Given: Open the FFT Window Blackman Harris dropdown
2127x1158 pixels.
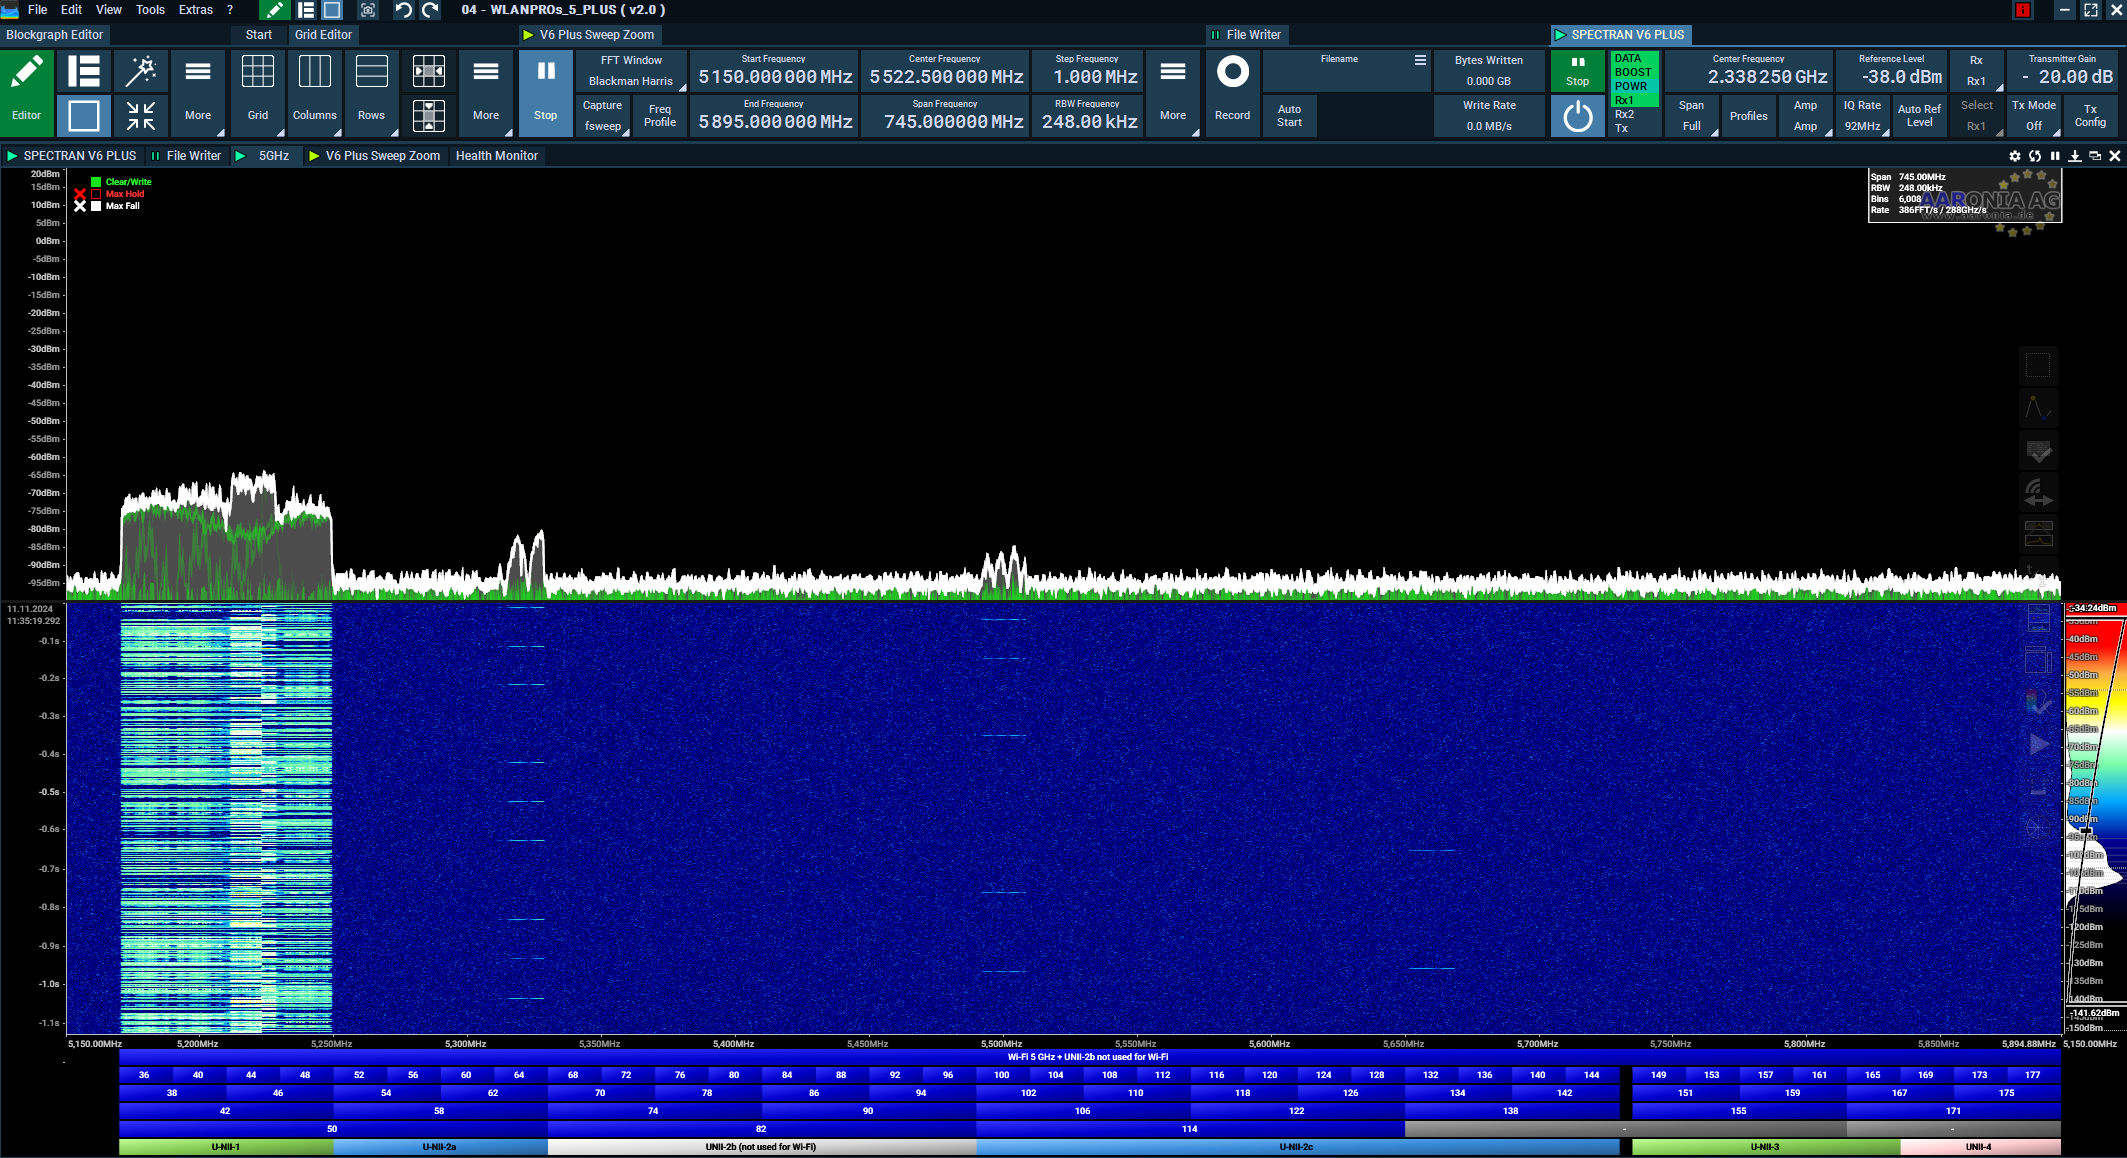Looking at the screenshot, I should [x=631, y=71].
